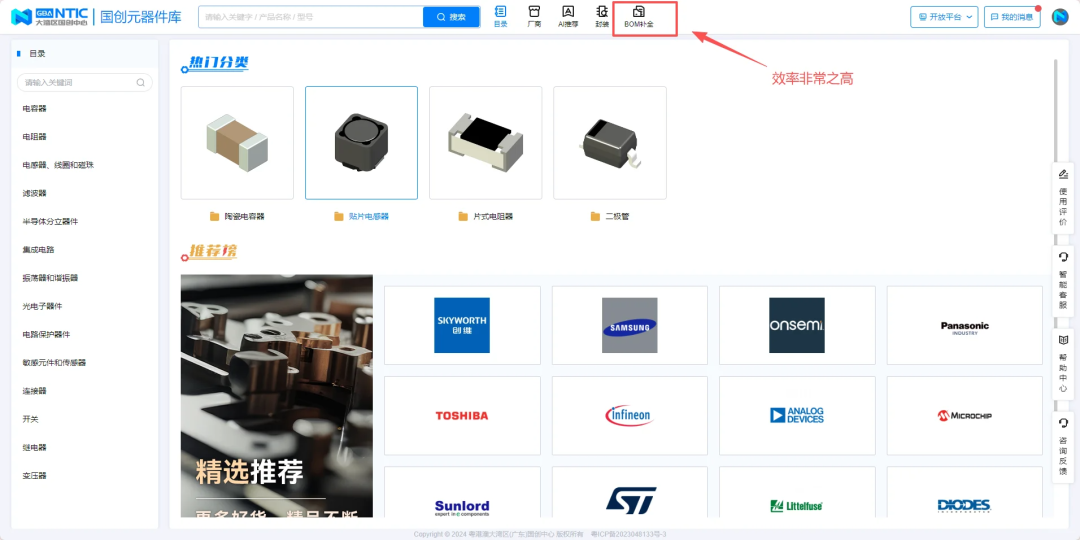This screenshot has width=1080, height=540.
Task: Click the NTIC 国创元器件库 logo
Action: click(96, 17)
